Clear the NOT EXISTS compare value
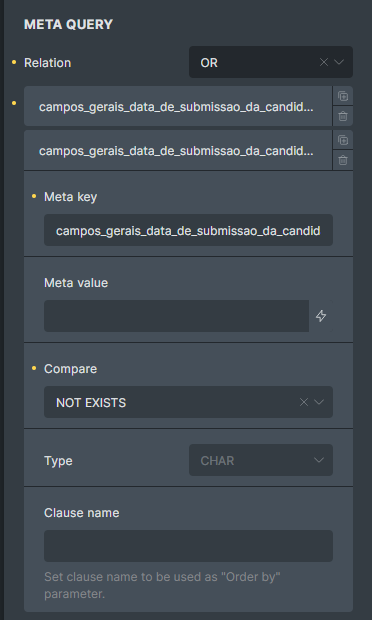 coord(304,402)
